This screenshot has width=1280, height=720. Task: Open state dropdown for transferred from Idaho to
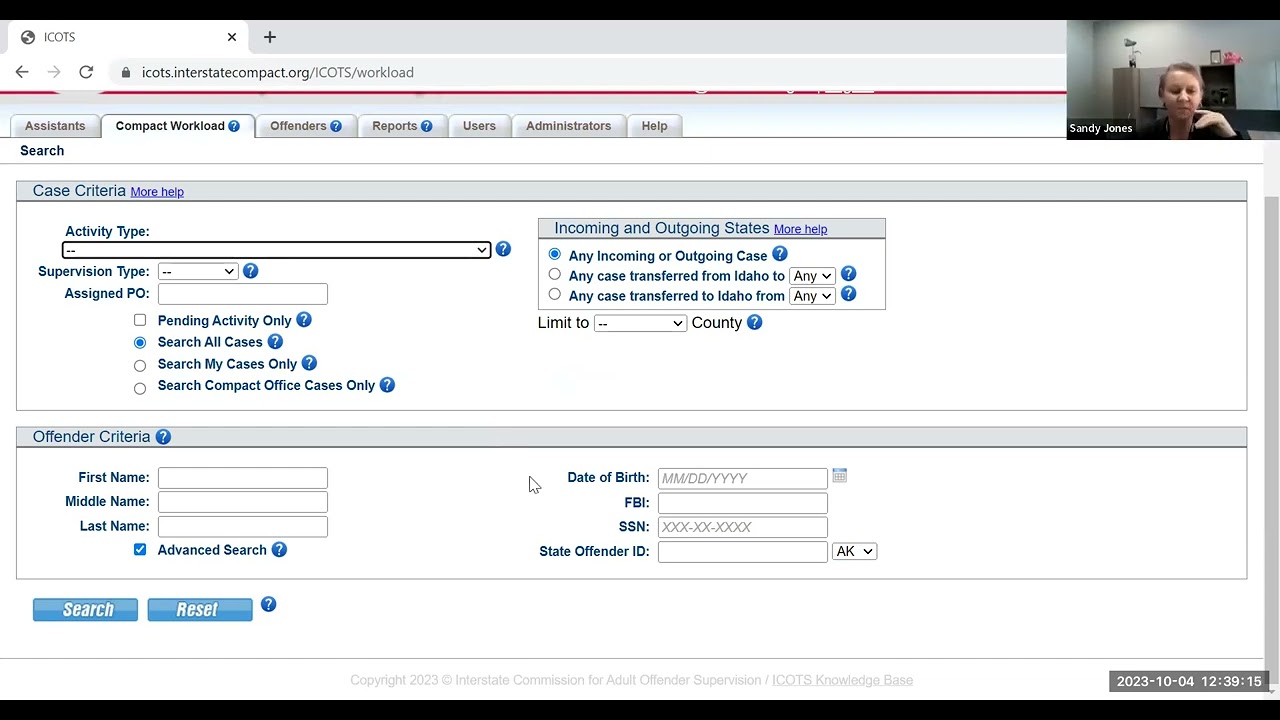coord(812,276)
